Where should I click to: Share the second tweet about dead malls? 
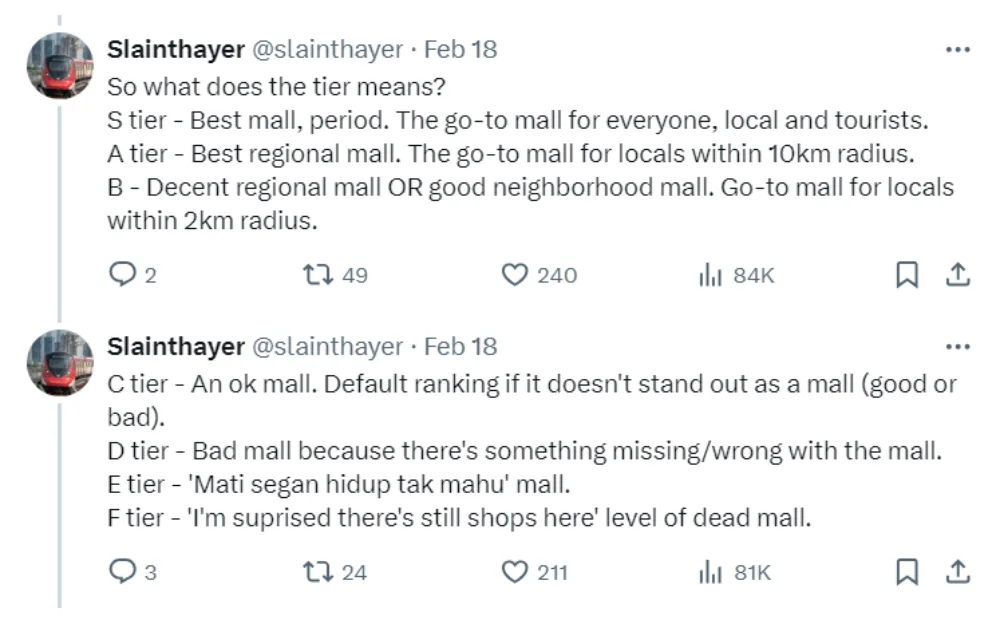click(957, 572)
